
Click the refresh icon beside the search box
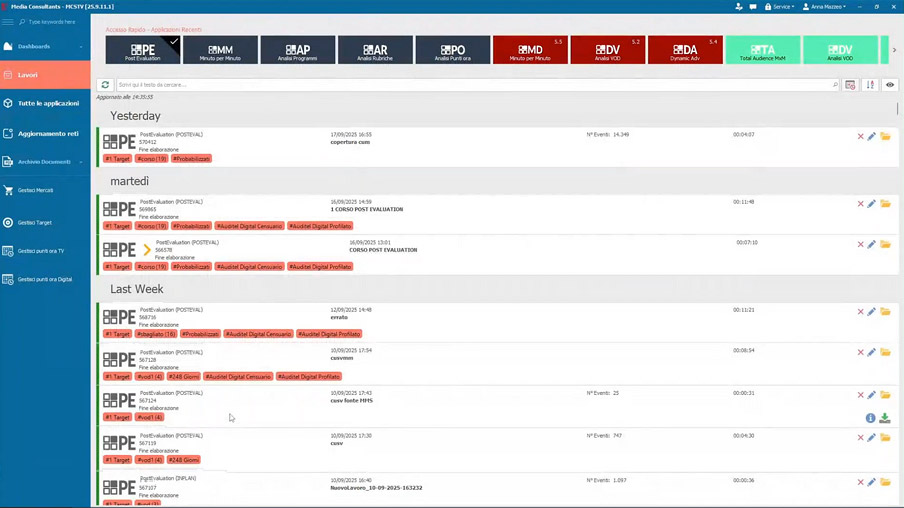pyautogui.click(x=105, y=85)
